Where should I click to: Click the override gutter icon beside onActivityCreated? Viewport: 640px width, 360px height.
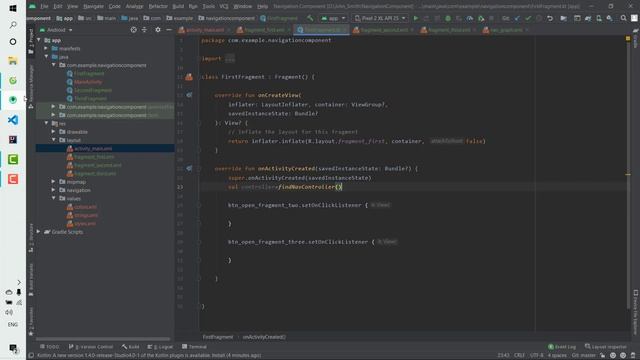click(189, 168)
